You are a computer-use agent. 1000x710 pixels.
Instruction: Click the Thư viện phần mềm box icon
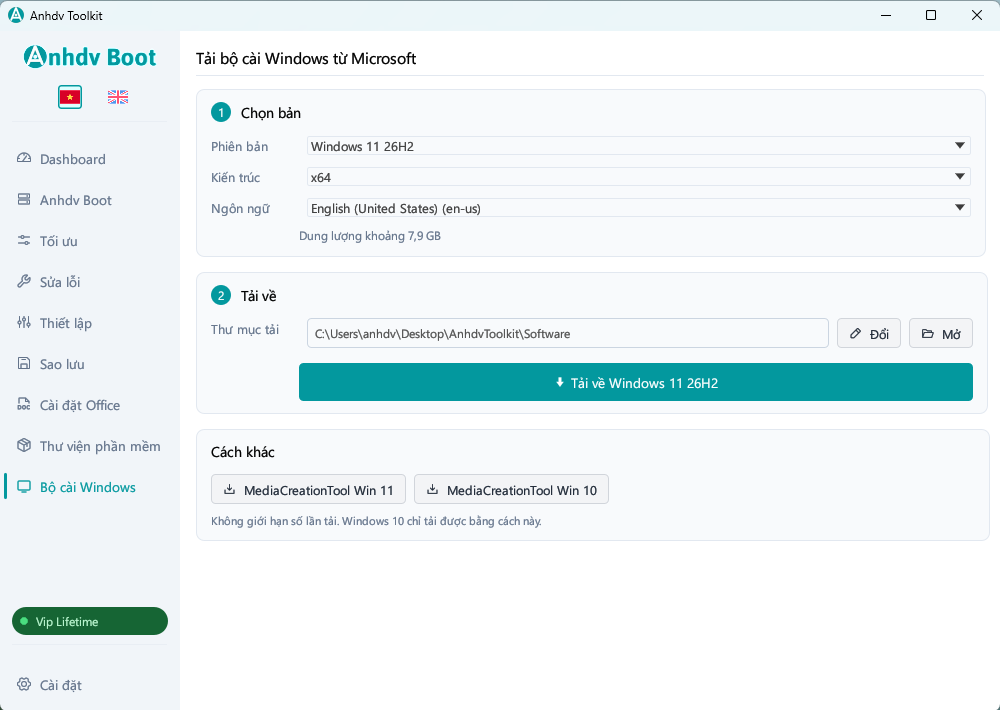tap(24, 445)
